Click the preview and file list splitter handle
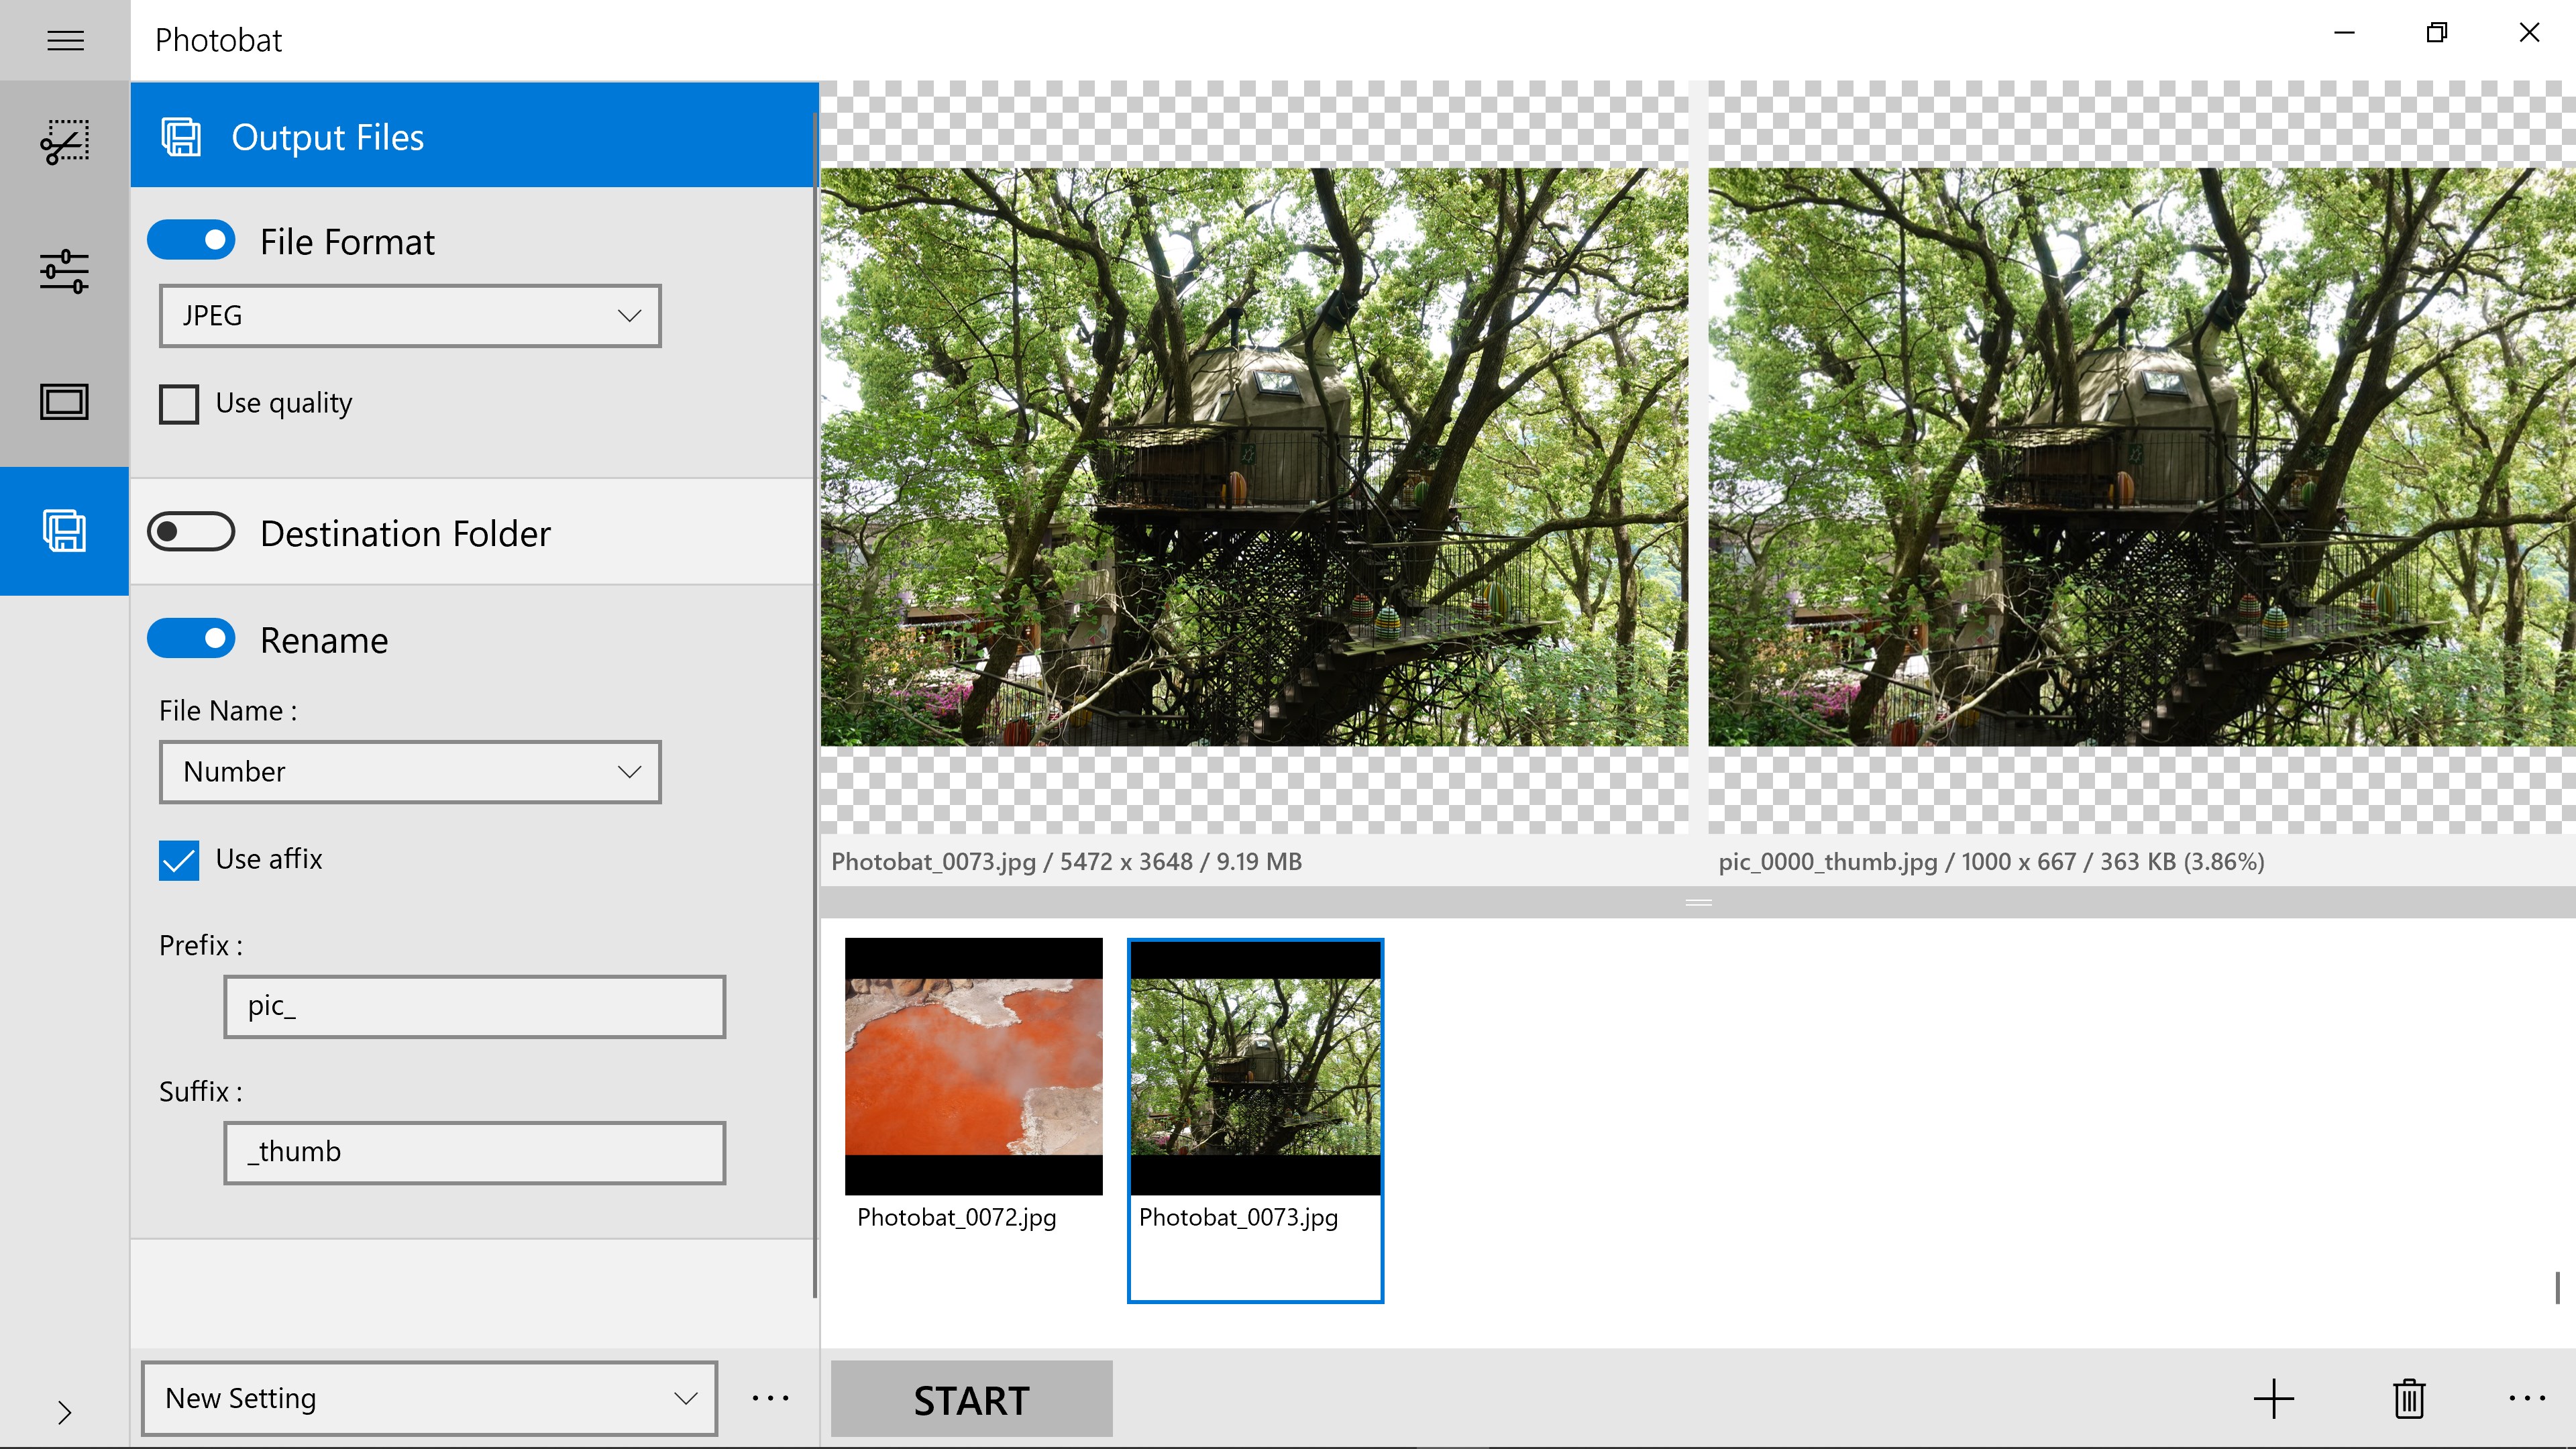 [x=1698, y=902]
